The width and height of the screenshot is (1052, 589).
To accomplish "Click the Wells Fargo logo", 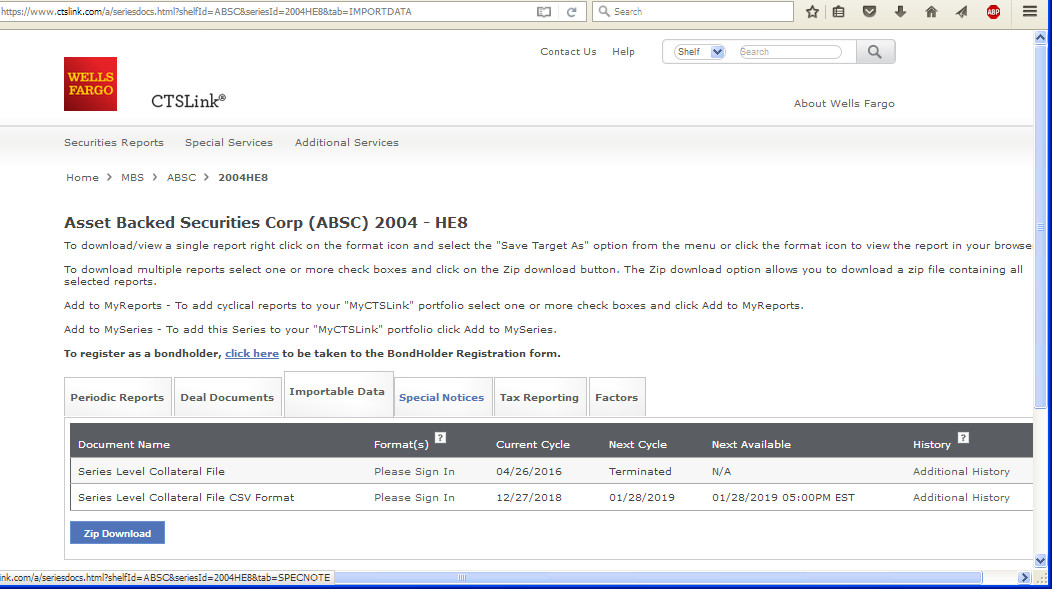I will [89, 84].
